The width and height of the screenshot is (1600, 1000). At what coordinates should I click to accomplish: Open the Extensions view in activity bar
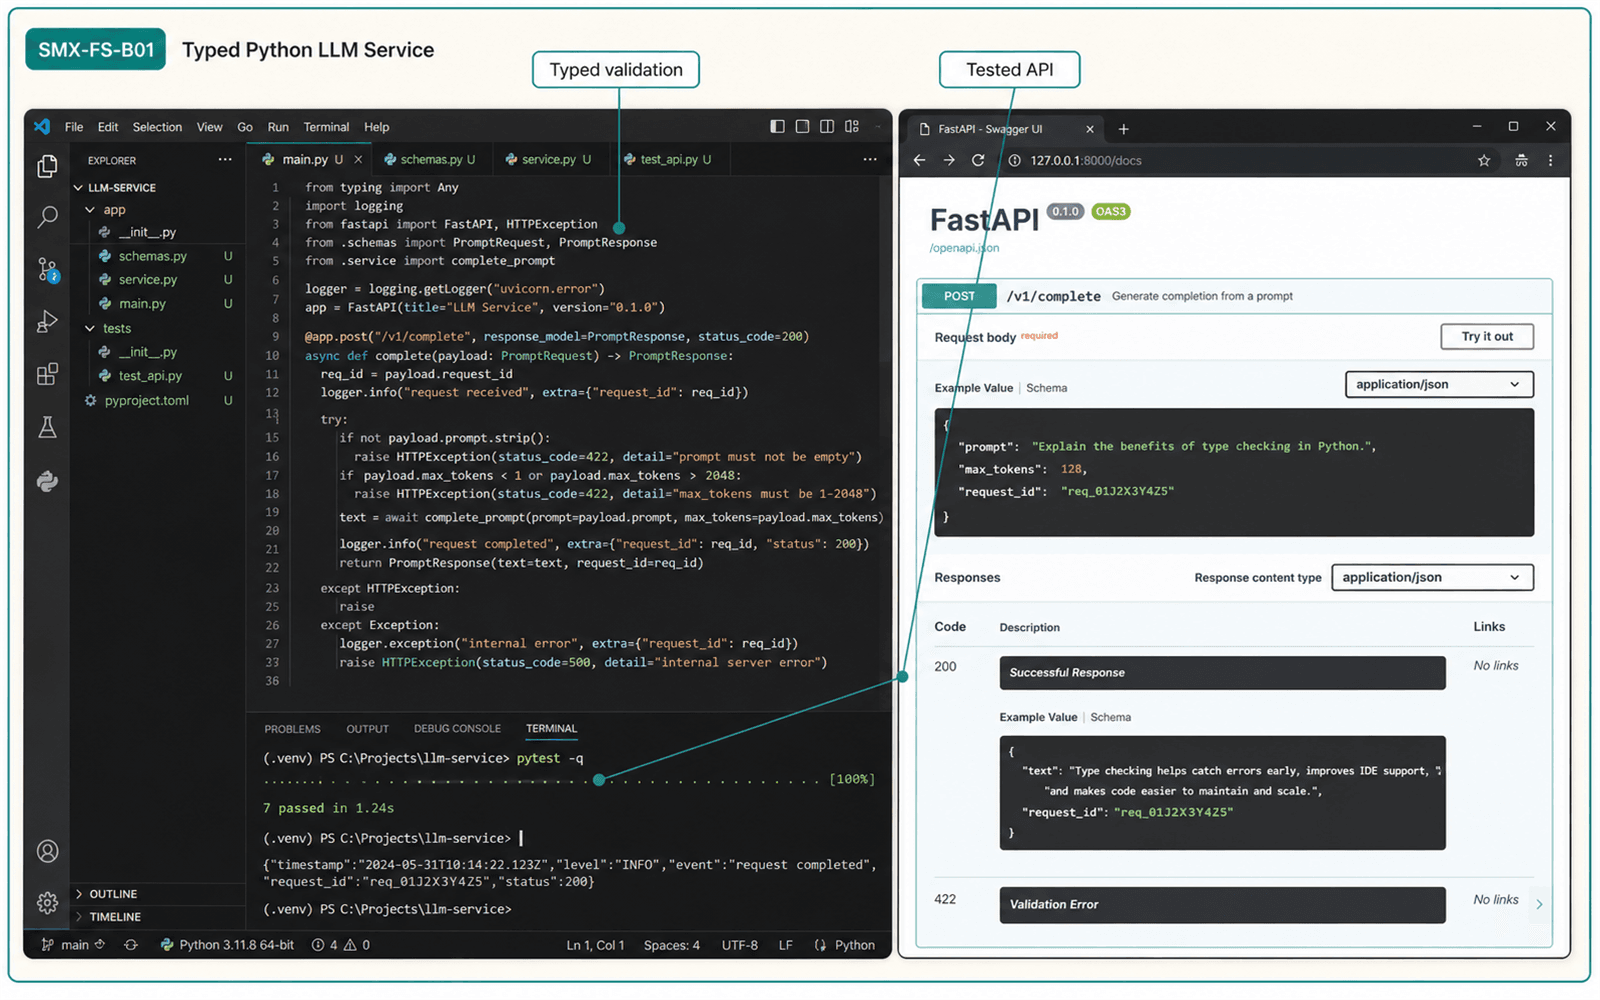coord(47,374)
